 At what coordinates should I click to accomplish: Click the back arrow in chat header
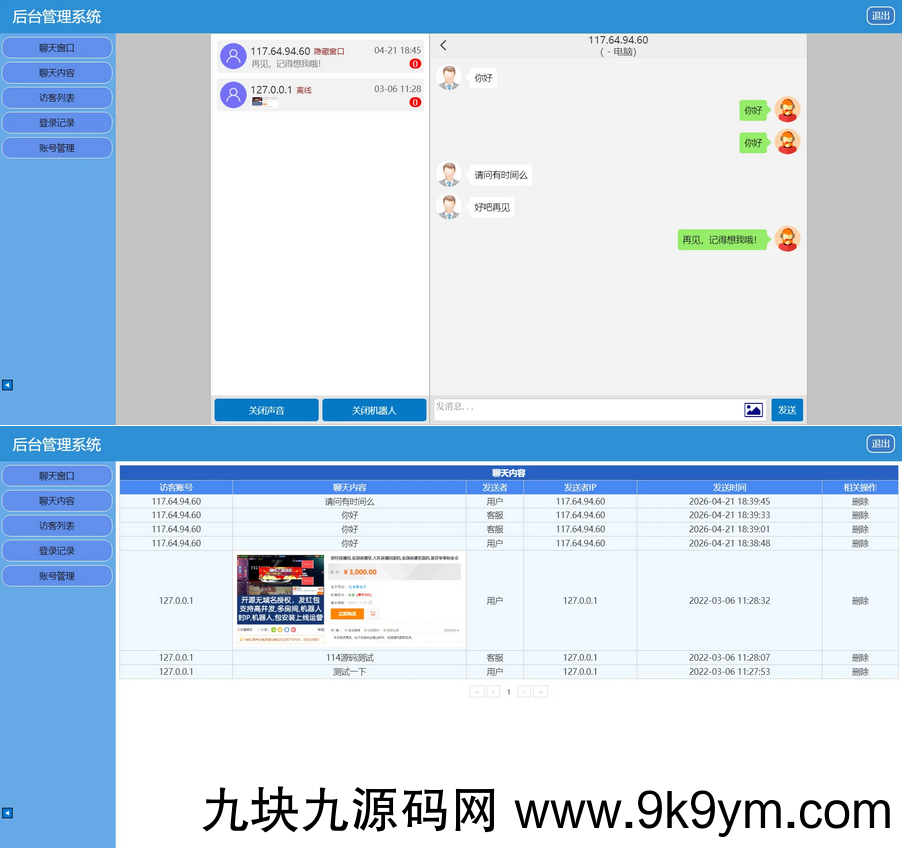(x=443, y=45)
